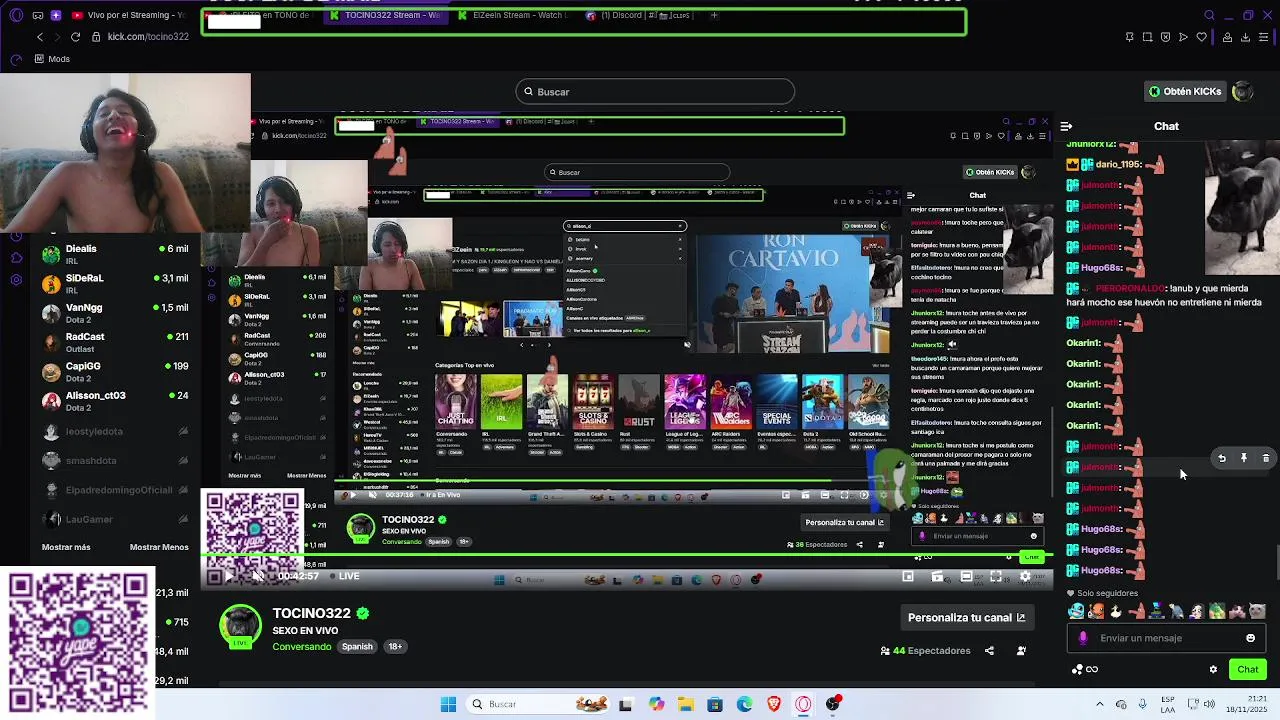Collapse the chat panel with arrow icon
The width and height of the screenshot is (1280, 720).
[1066, 126]
